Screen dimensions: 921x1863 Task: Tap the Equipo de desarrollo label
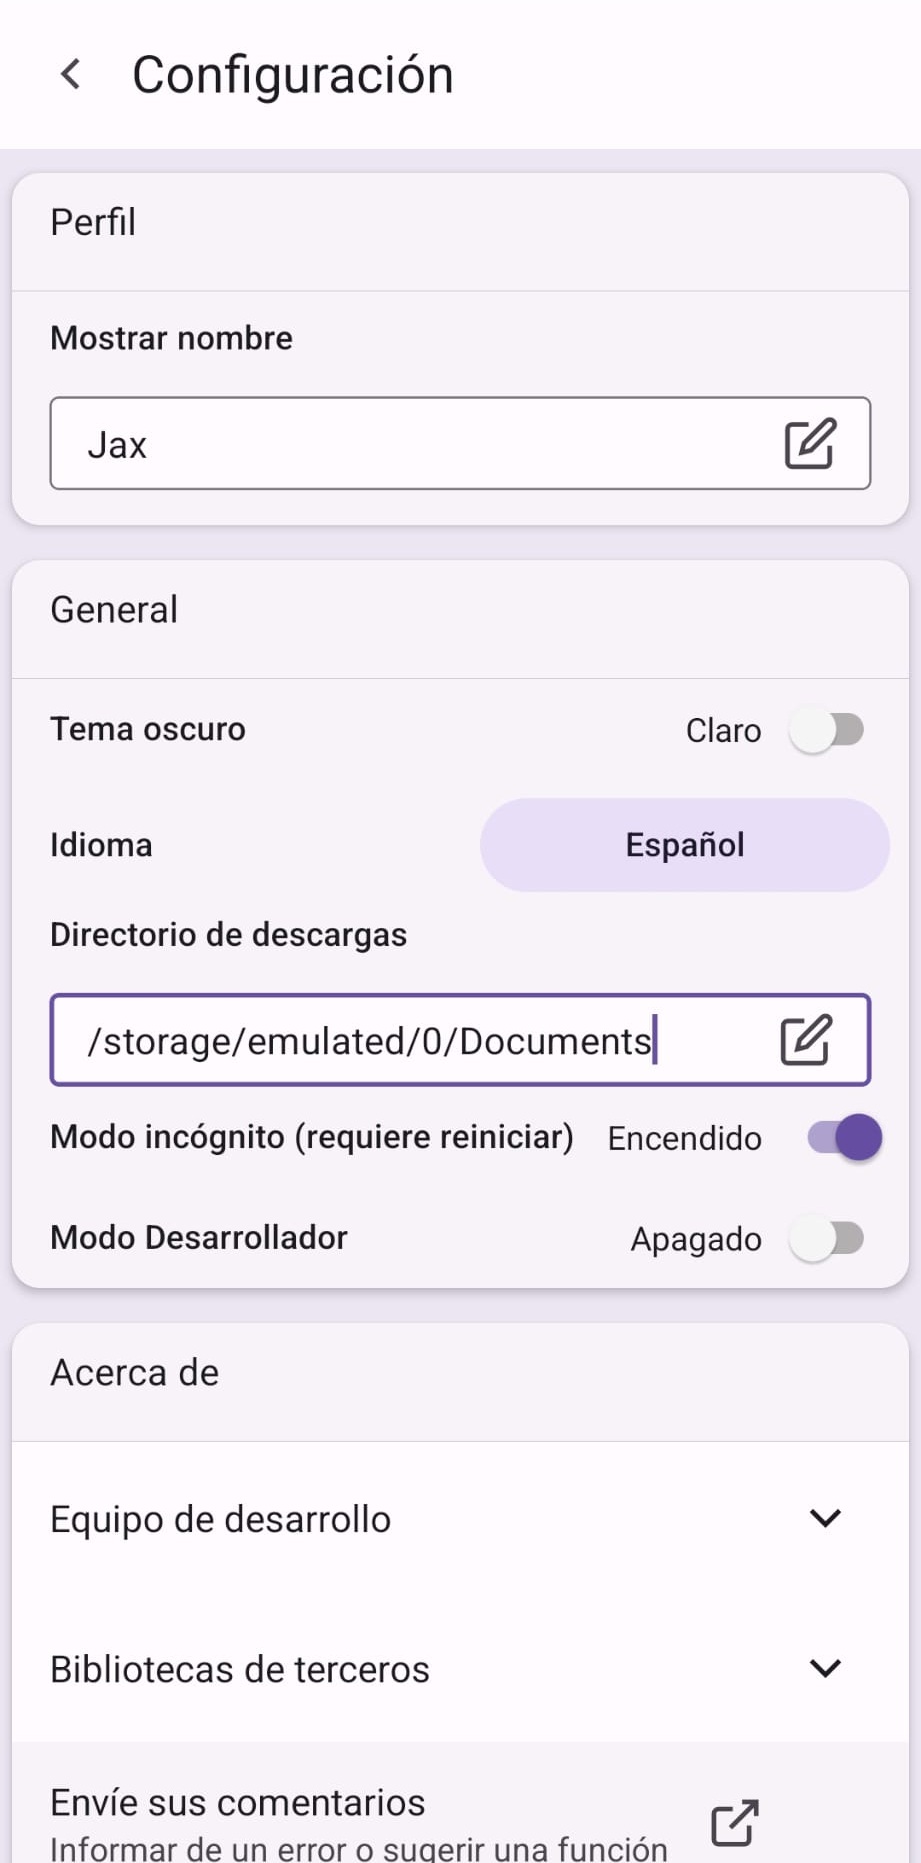(221, 1519)
